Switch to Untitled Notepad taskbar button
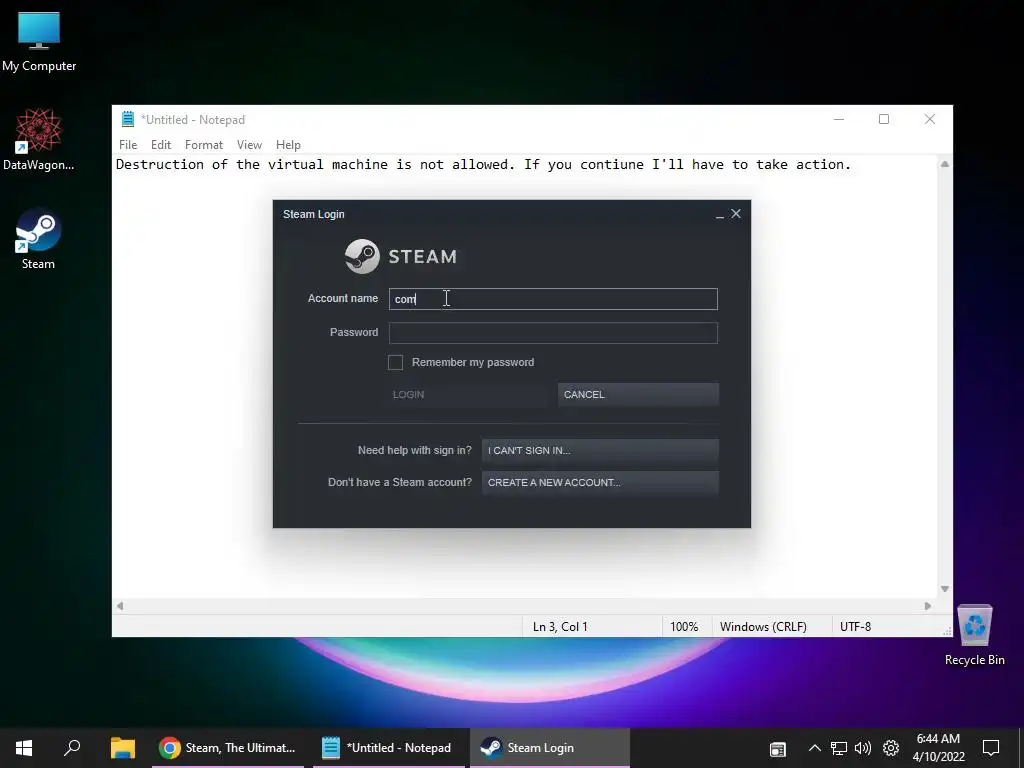The width and height of the screenshot is (1024, 768). point(390,748)
